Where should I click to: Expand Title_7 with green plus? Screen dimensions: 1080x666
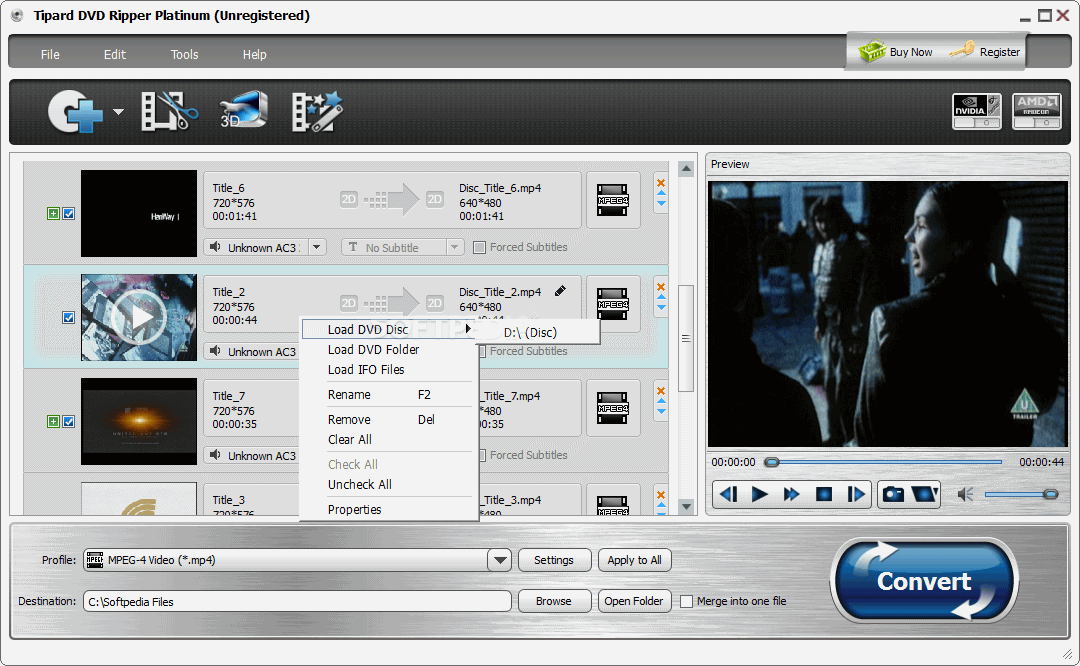point(53,422)
